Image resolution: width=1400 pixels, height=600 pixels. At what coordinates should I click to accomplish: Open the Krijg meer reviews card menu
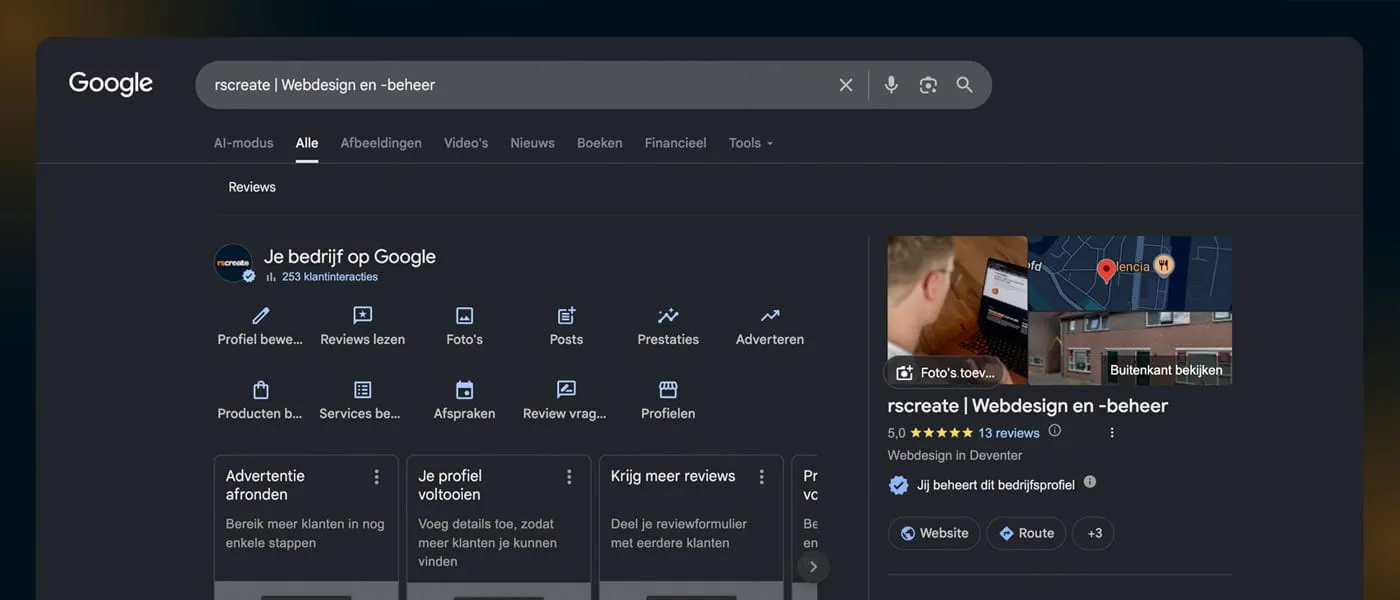[x=761, y=477]
